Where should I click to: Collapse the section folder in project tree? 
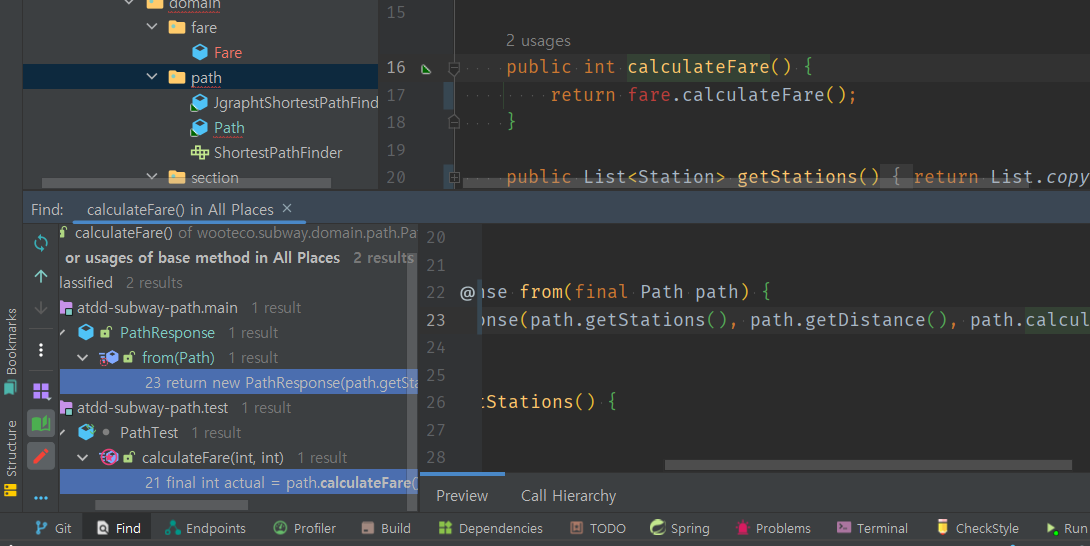152,177
